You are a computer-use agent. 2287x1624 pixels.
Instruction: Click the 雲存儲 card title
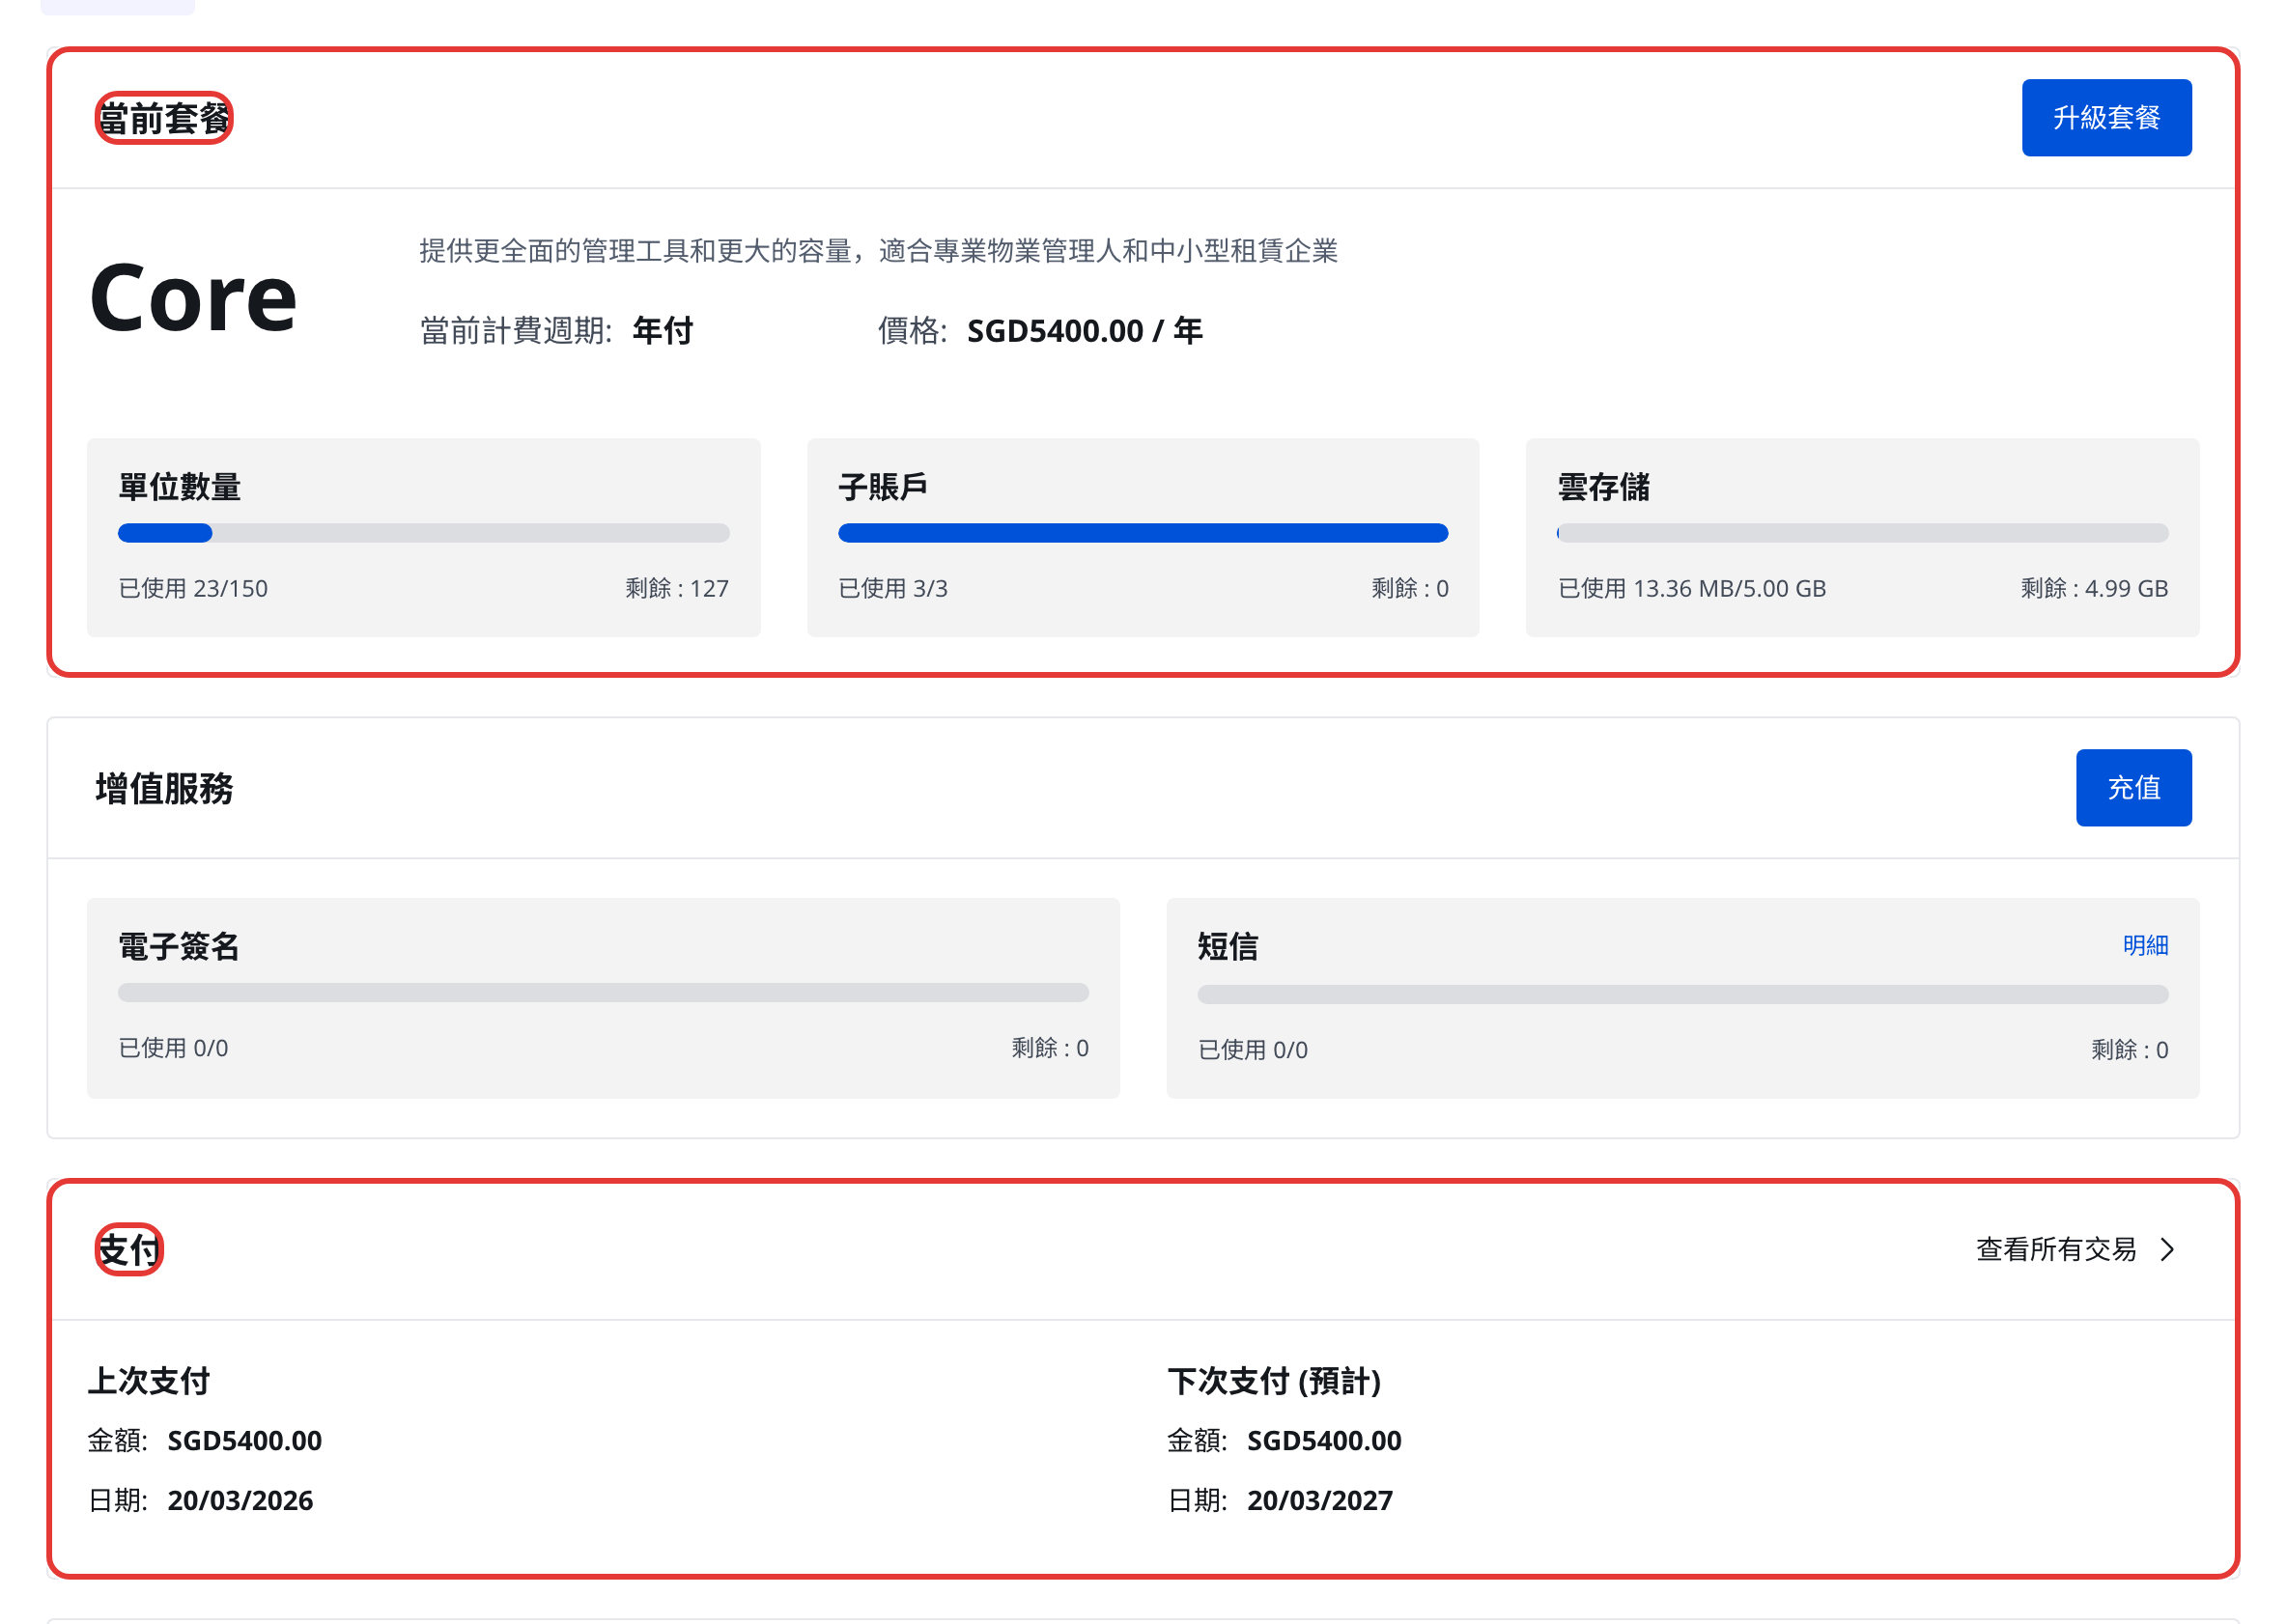tap(1603, 487)
